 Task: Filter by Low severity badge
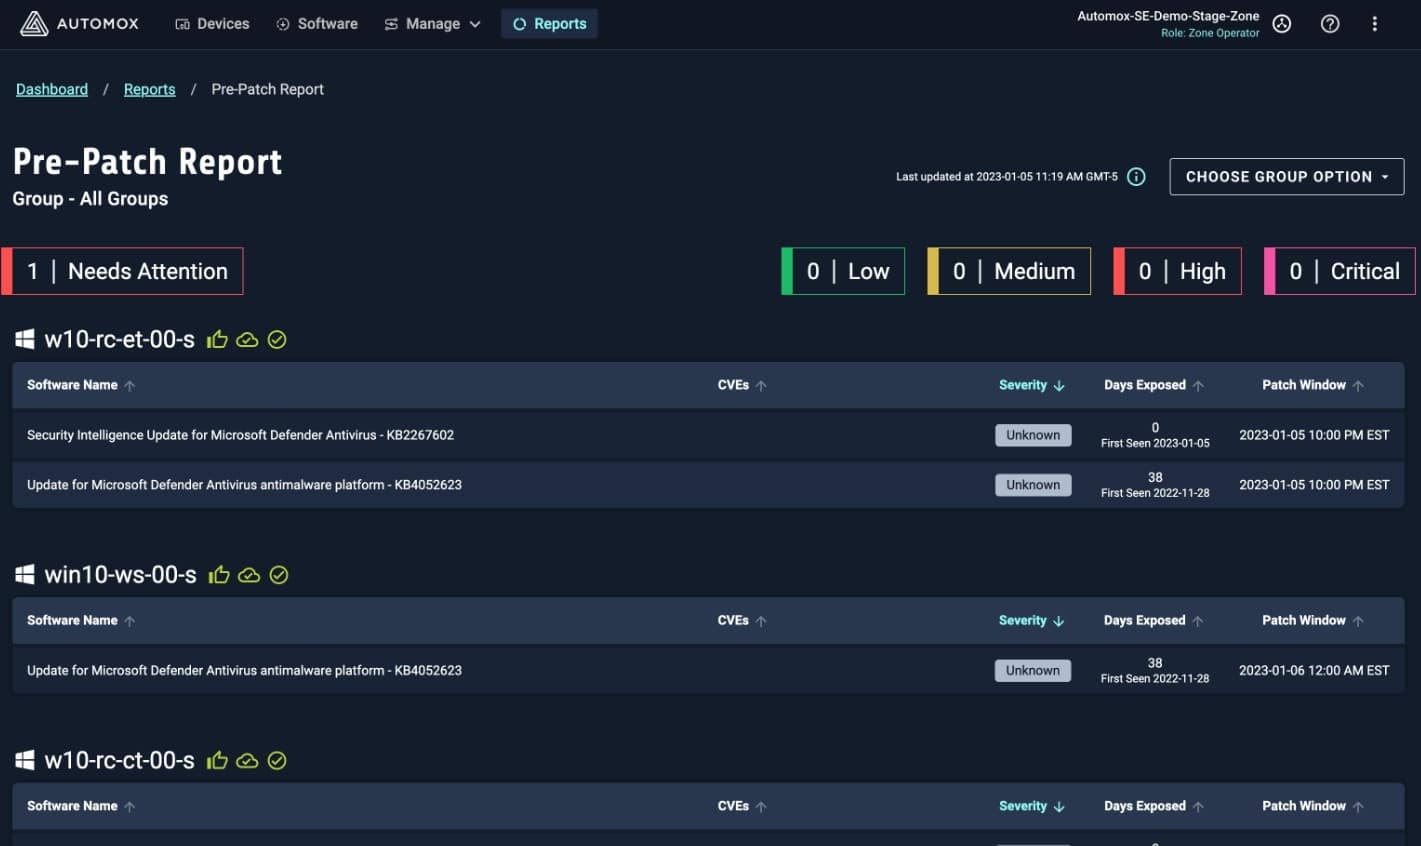pos(843,271)
